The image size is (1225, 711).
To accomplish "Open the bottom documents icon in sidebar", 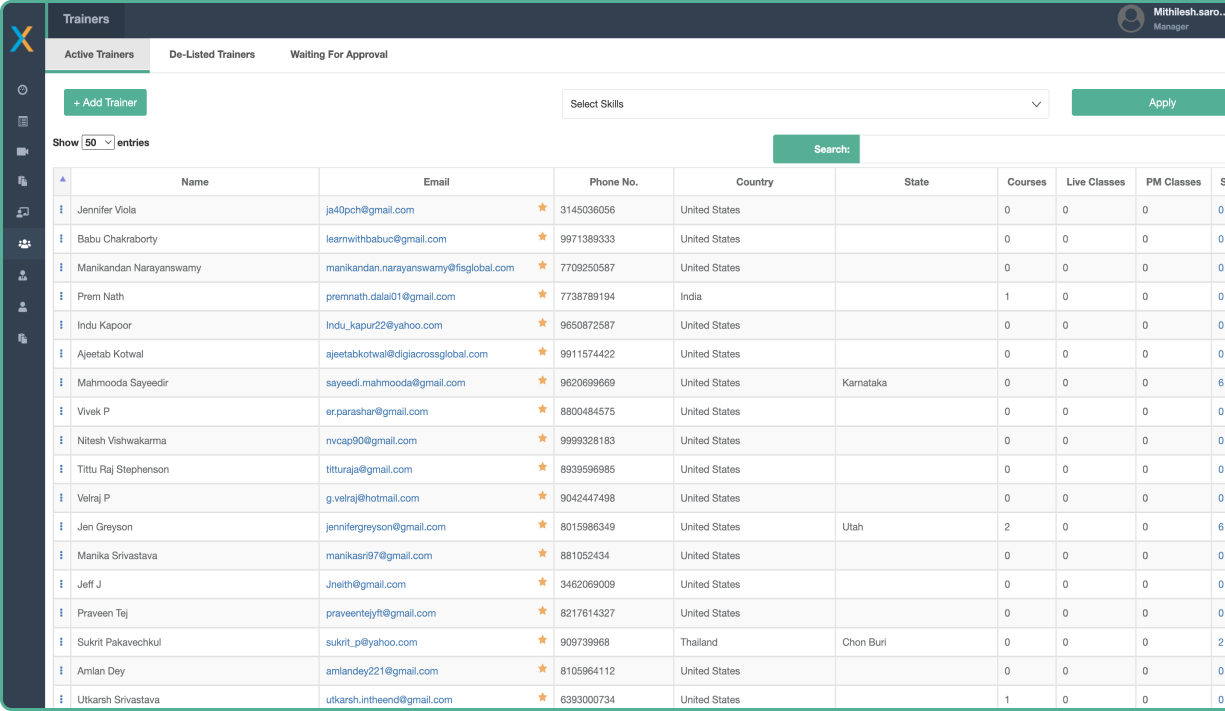I will pos(23,338).
